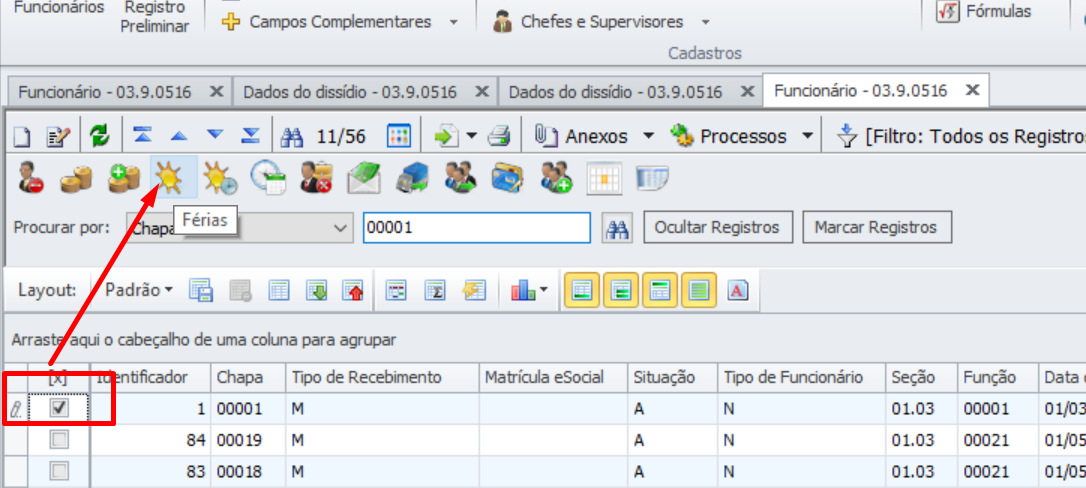
Task: Expand the Processos dropdown arrow
Action: click(x=808, y=136)
